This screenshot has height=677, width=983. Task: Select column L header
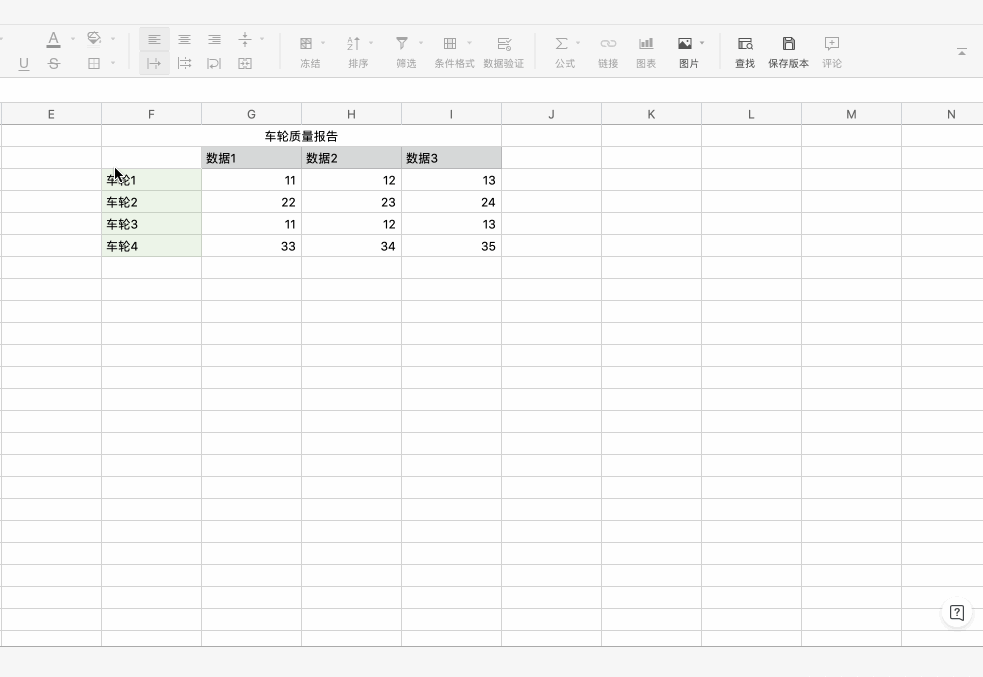point(751,114)
